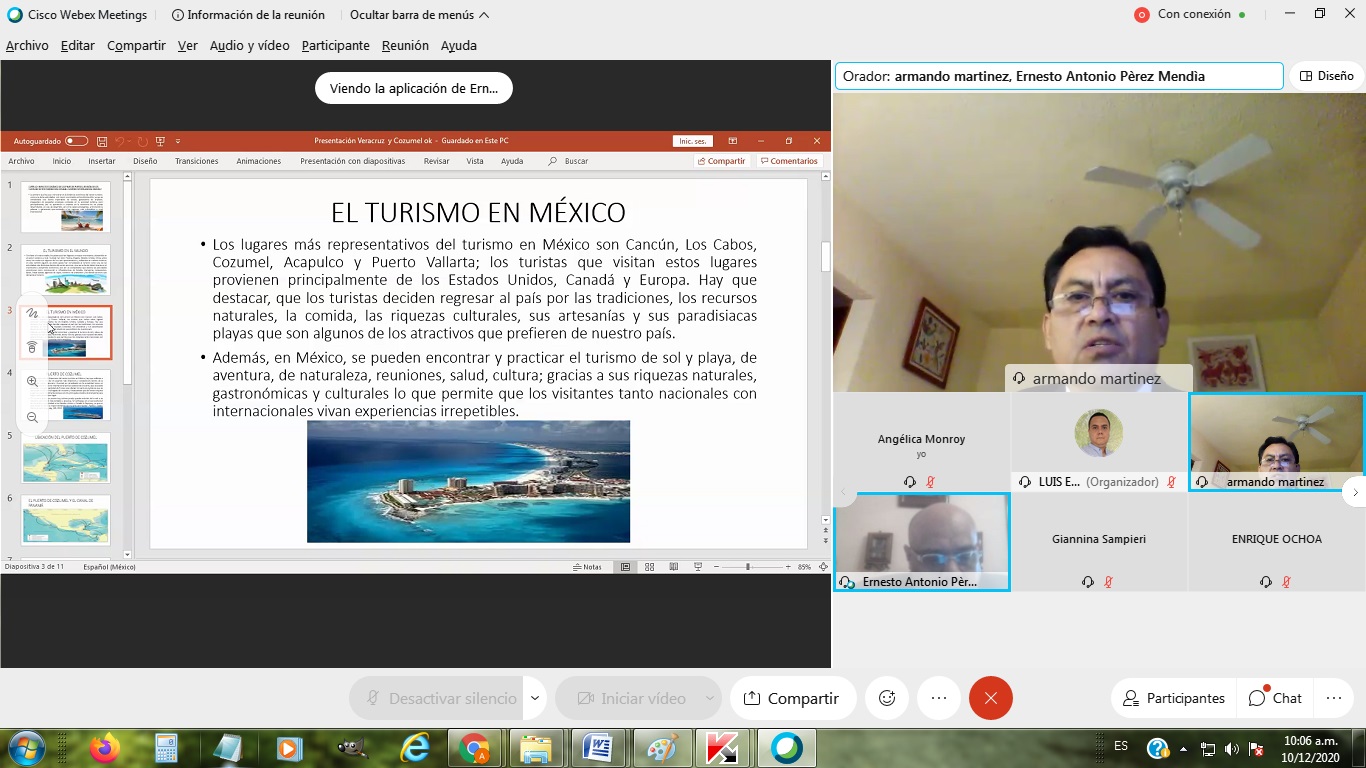
Task: Toggle Giannina Sampieri's muted microphone icon
Action: click(x=1108, y=582)
